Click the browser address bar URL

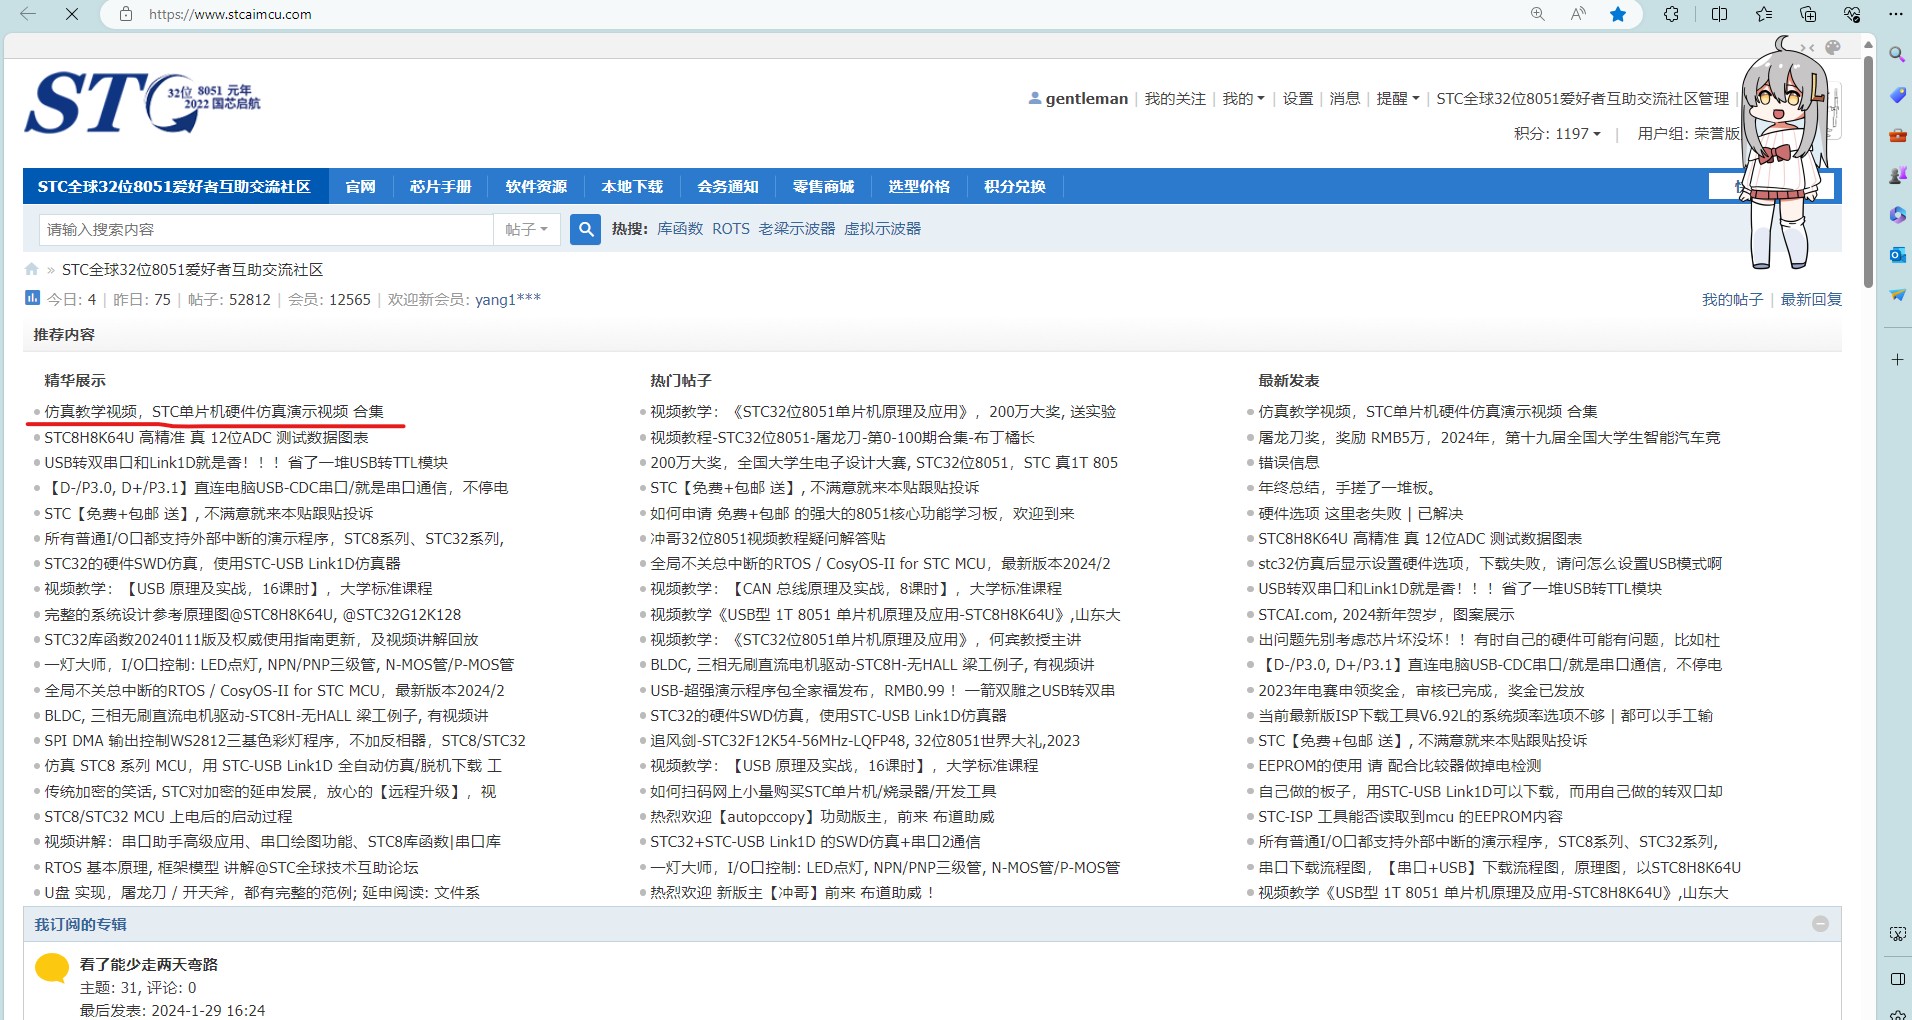point(230,14)
